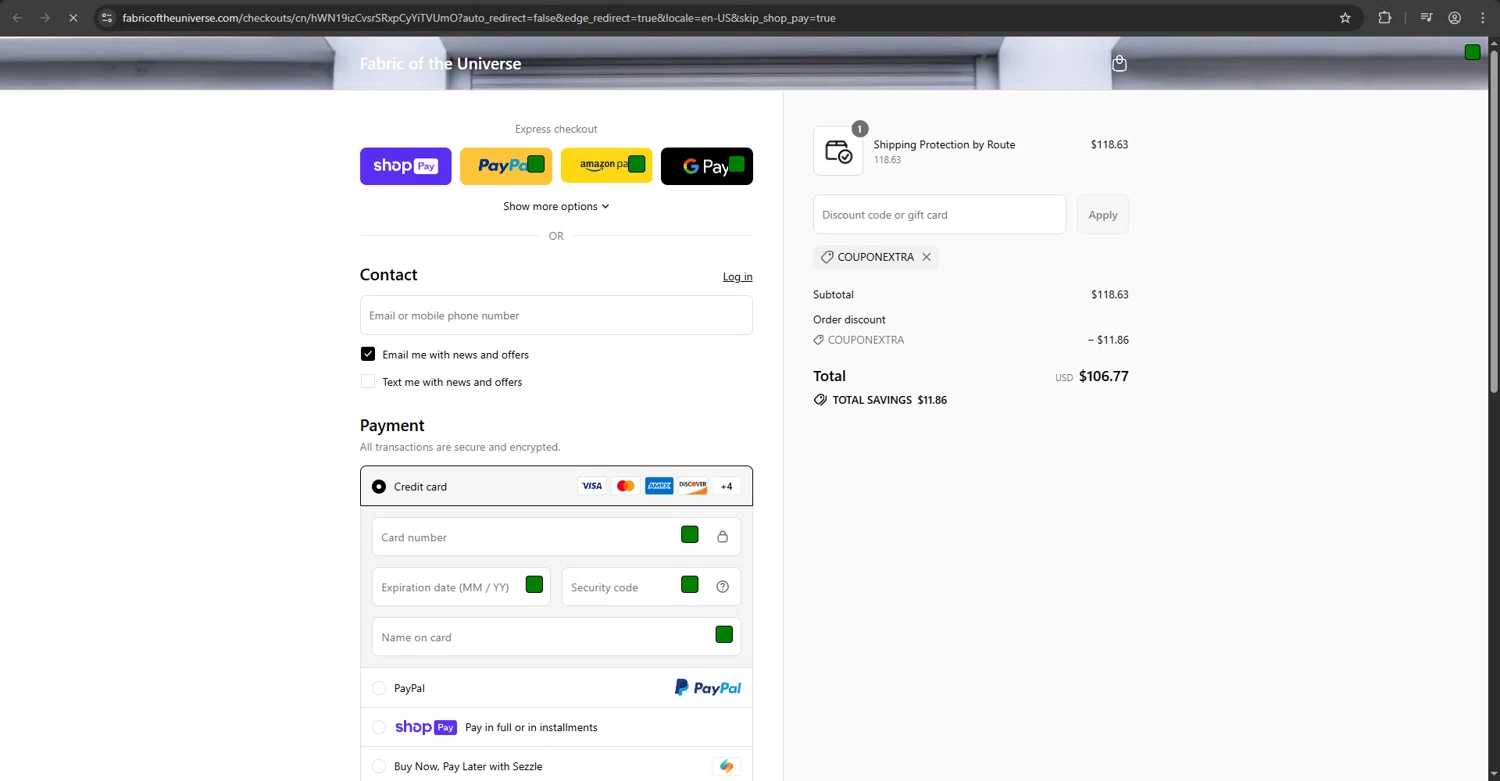
Task: Expand Show more options
Action: [556, 206]
